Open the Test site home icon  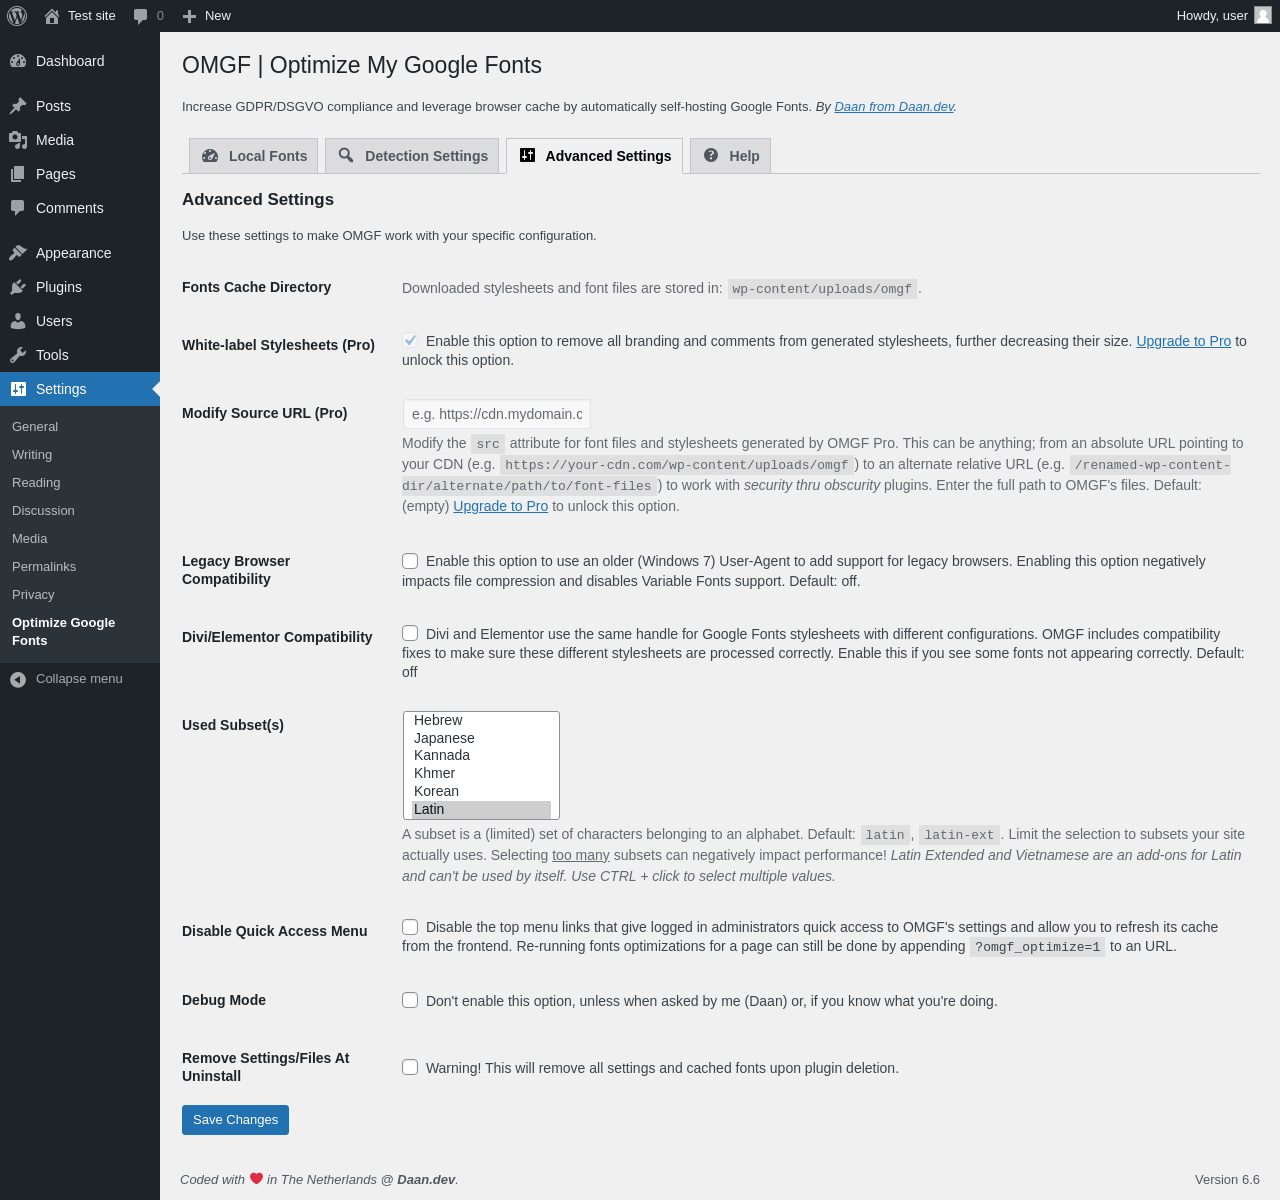coord(52,16)
